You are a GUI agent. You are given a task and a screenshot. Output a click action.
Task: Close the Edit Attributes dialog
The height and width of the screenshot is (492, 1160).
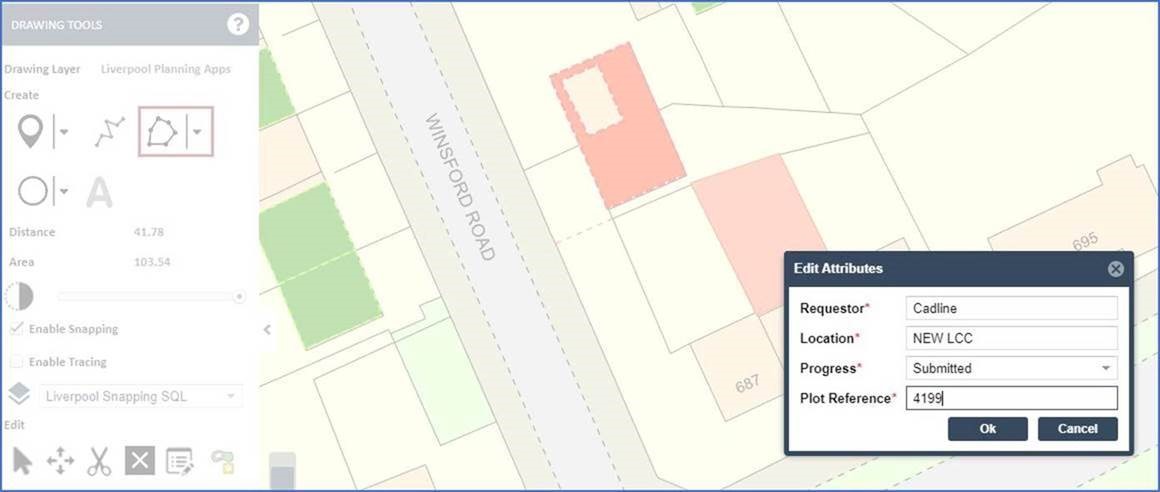pos(1116,269)
